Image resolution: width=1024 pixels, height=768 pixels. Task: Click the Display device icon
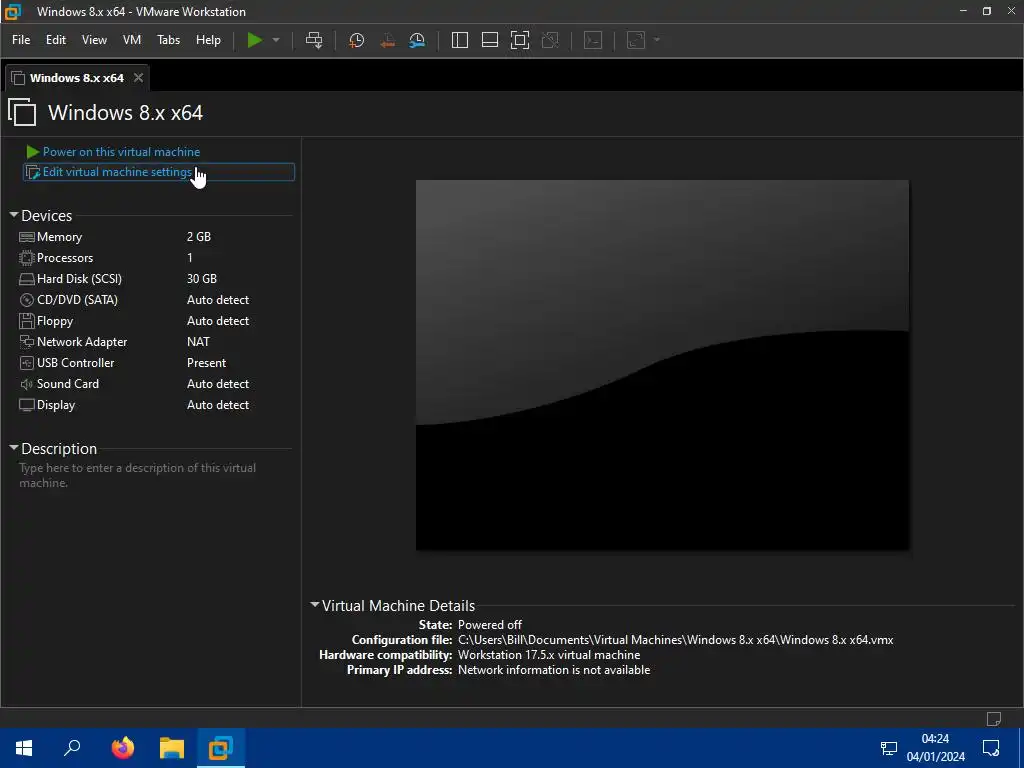point(27,405)
